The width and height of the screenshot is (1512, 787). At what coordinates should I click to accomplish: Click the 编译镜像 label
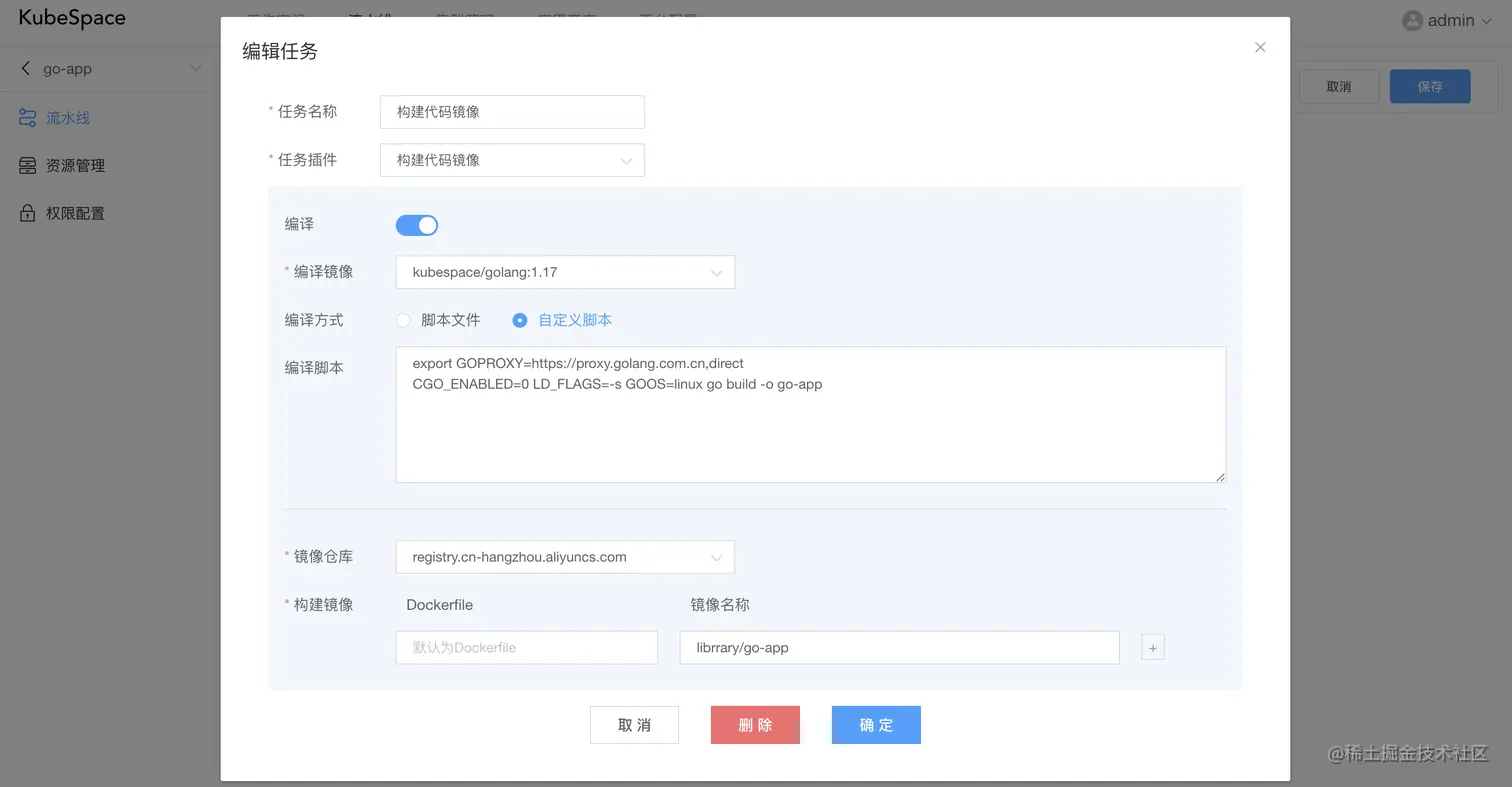pos(323,272)
